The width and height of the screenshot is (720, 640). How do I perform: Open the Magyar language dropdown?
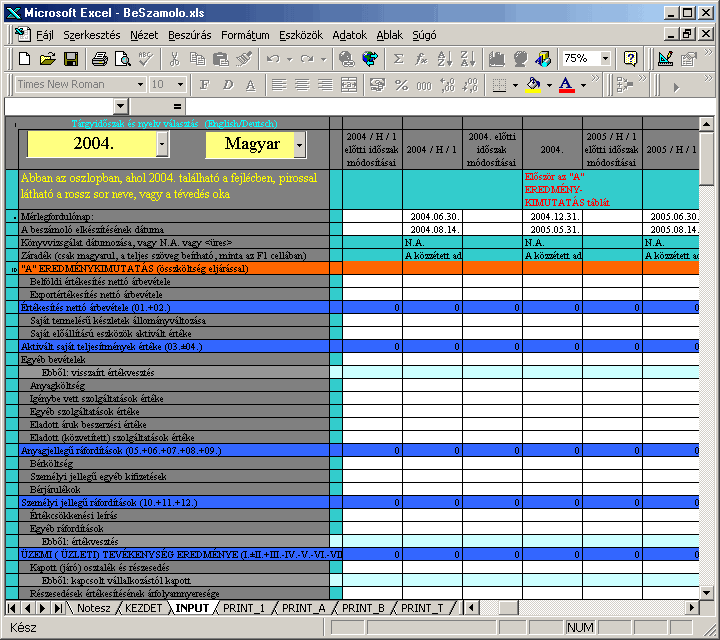coord(299,145)
